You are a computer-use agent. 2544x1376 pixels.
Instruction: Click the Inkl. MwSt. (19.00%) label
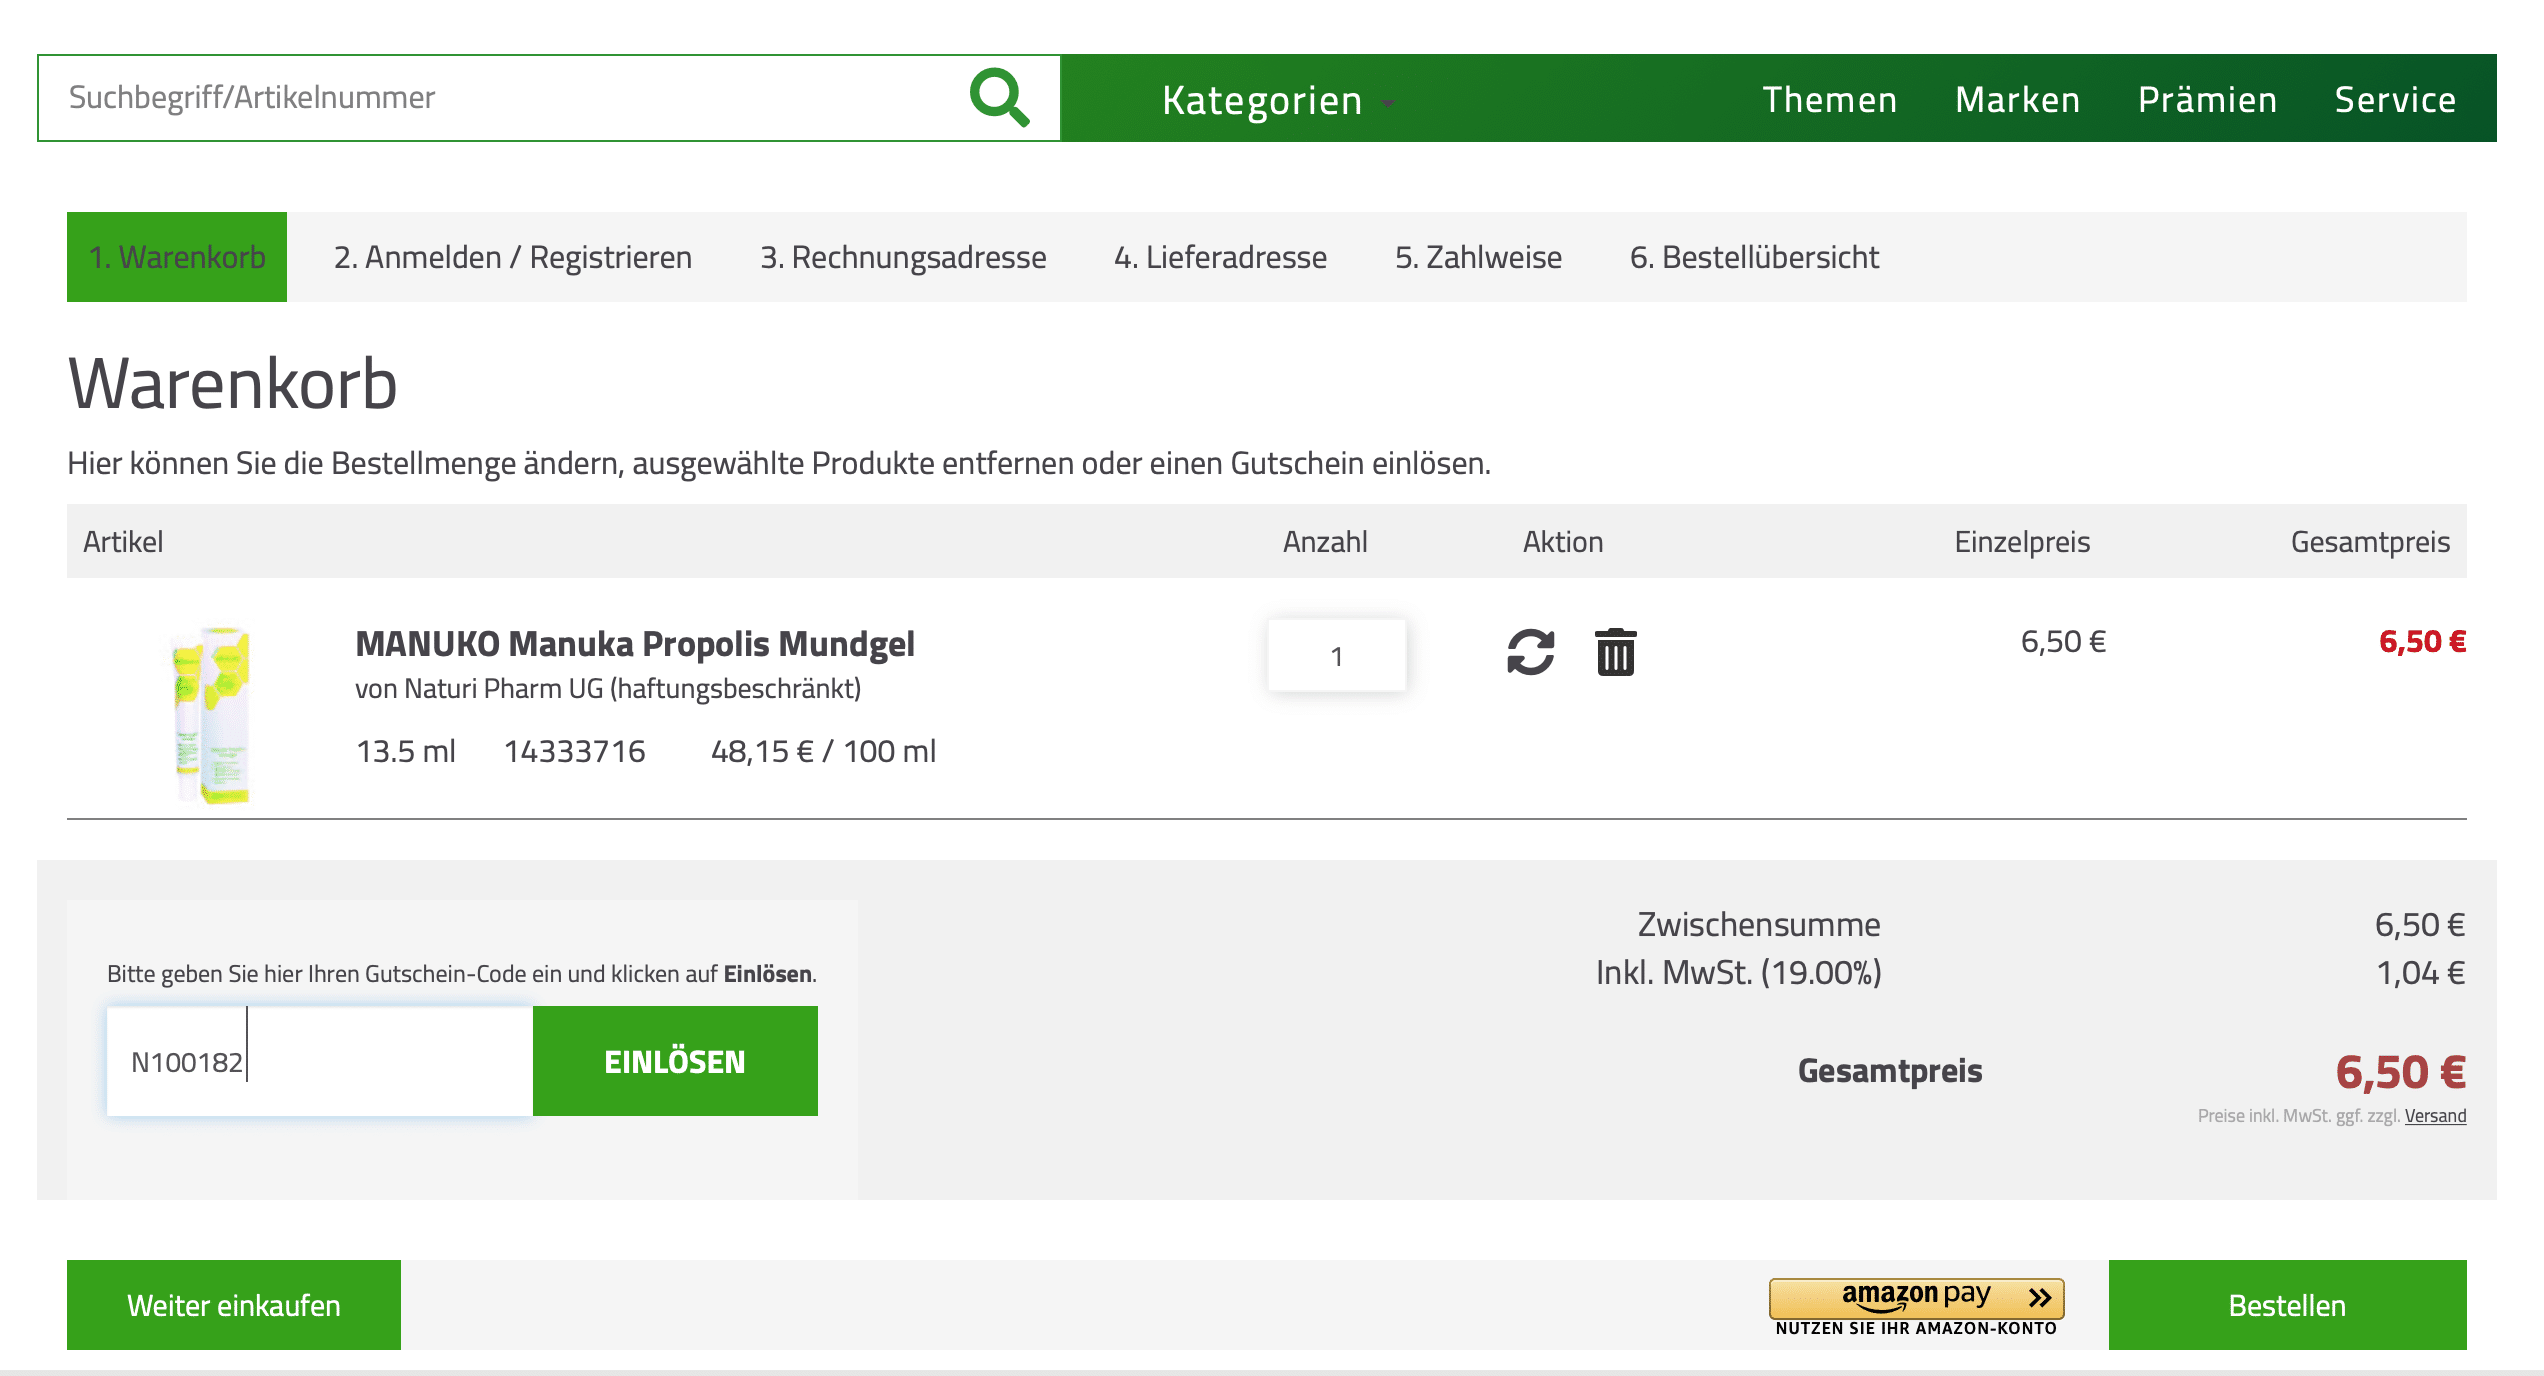click(1738, 972)
